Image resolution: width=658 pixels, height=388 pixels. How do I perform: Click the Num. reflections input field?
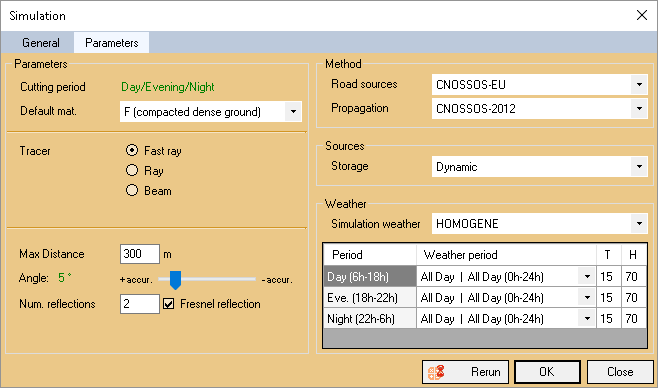click(x=140, y=304)
